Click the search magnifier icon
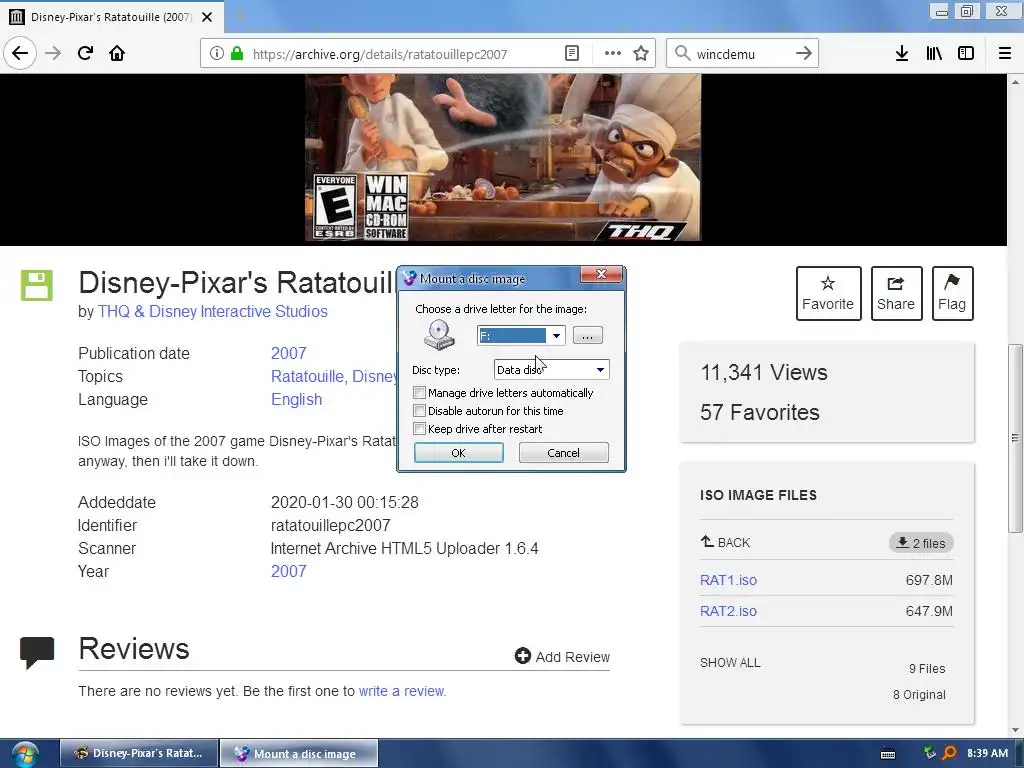Screen dimensions: 1024x768 point(682,54)
